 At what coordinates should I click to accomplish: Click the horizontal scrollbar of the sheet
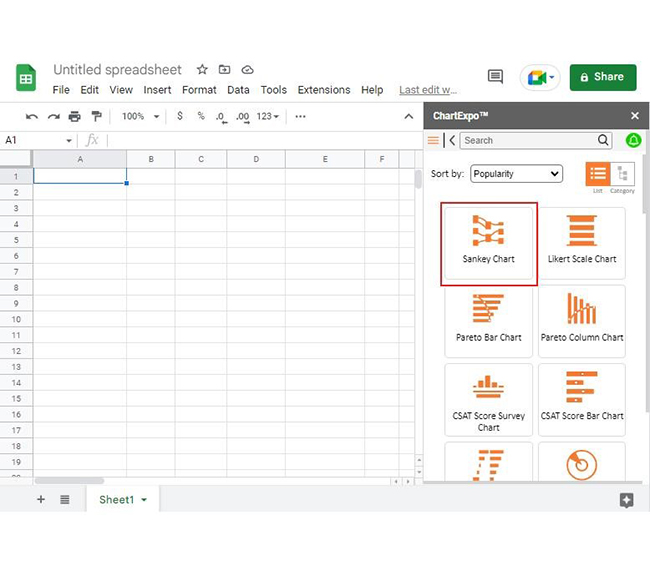pyautogui.click(x=69, y=481)
